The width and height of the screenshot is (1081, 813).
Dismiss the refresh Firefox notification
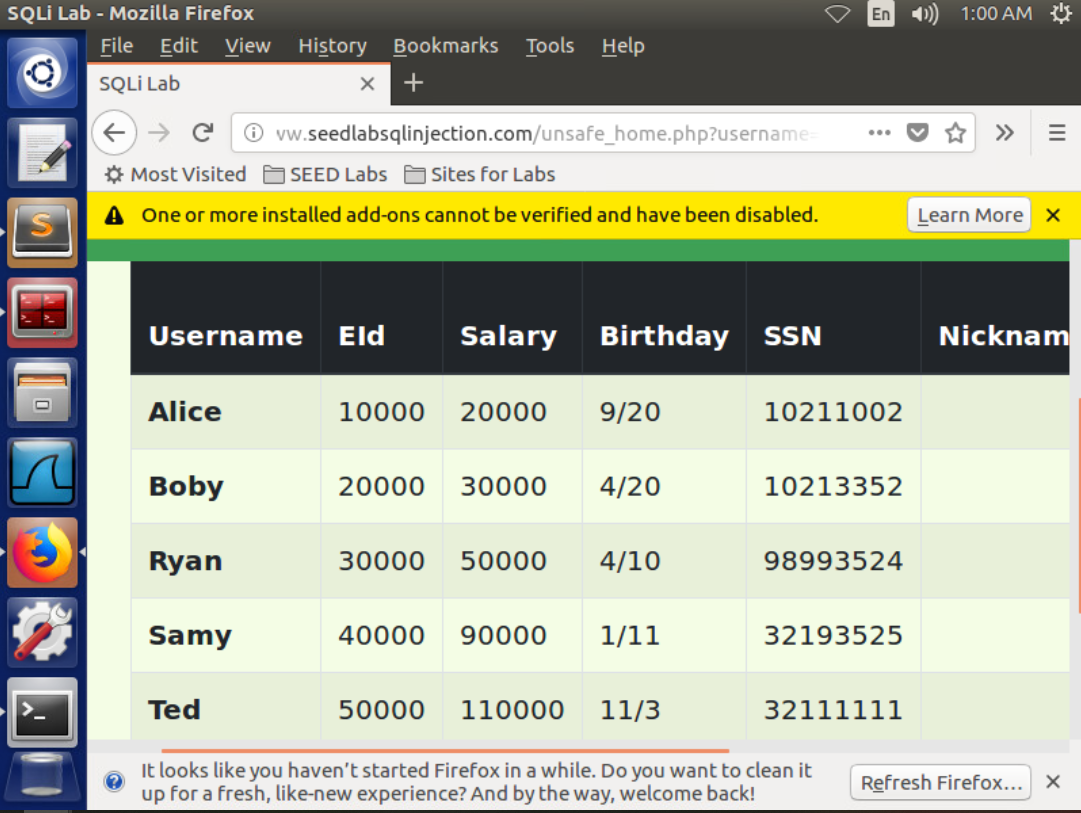1053,781
